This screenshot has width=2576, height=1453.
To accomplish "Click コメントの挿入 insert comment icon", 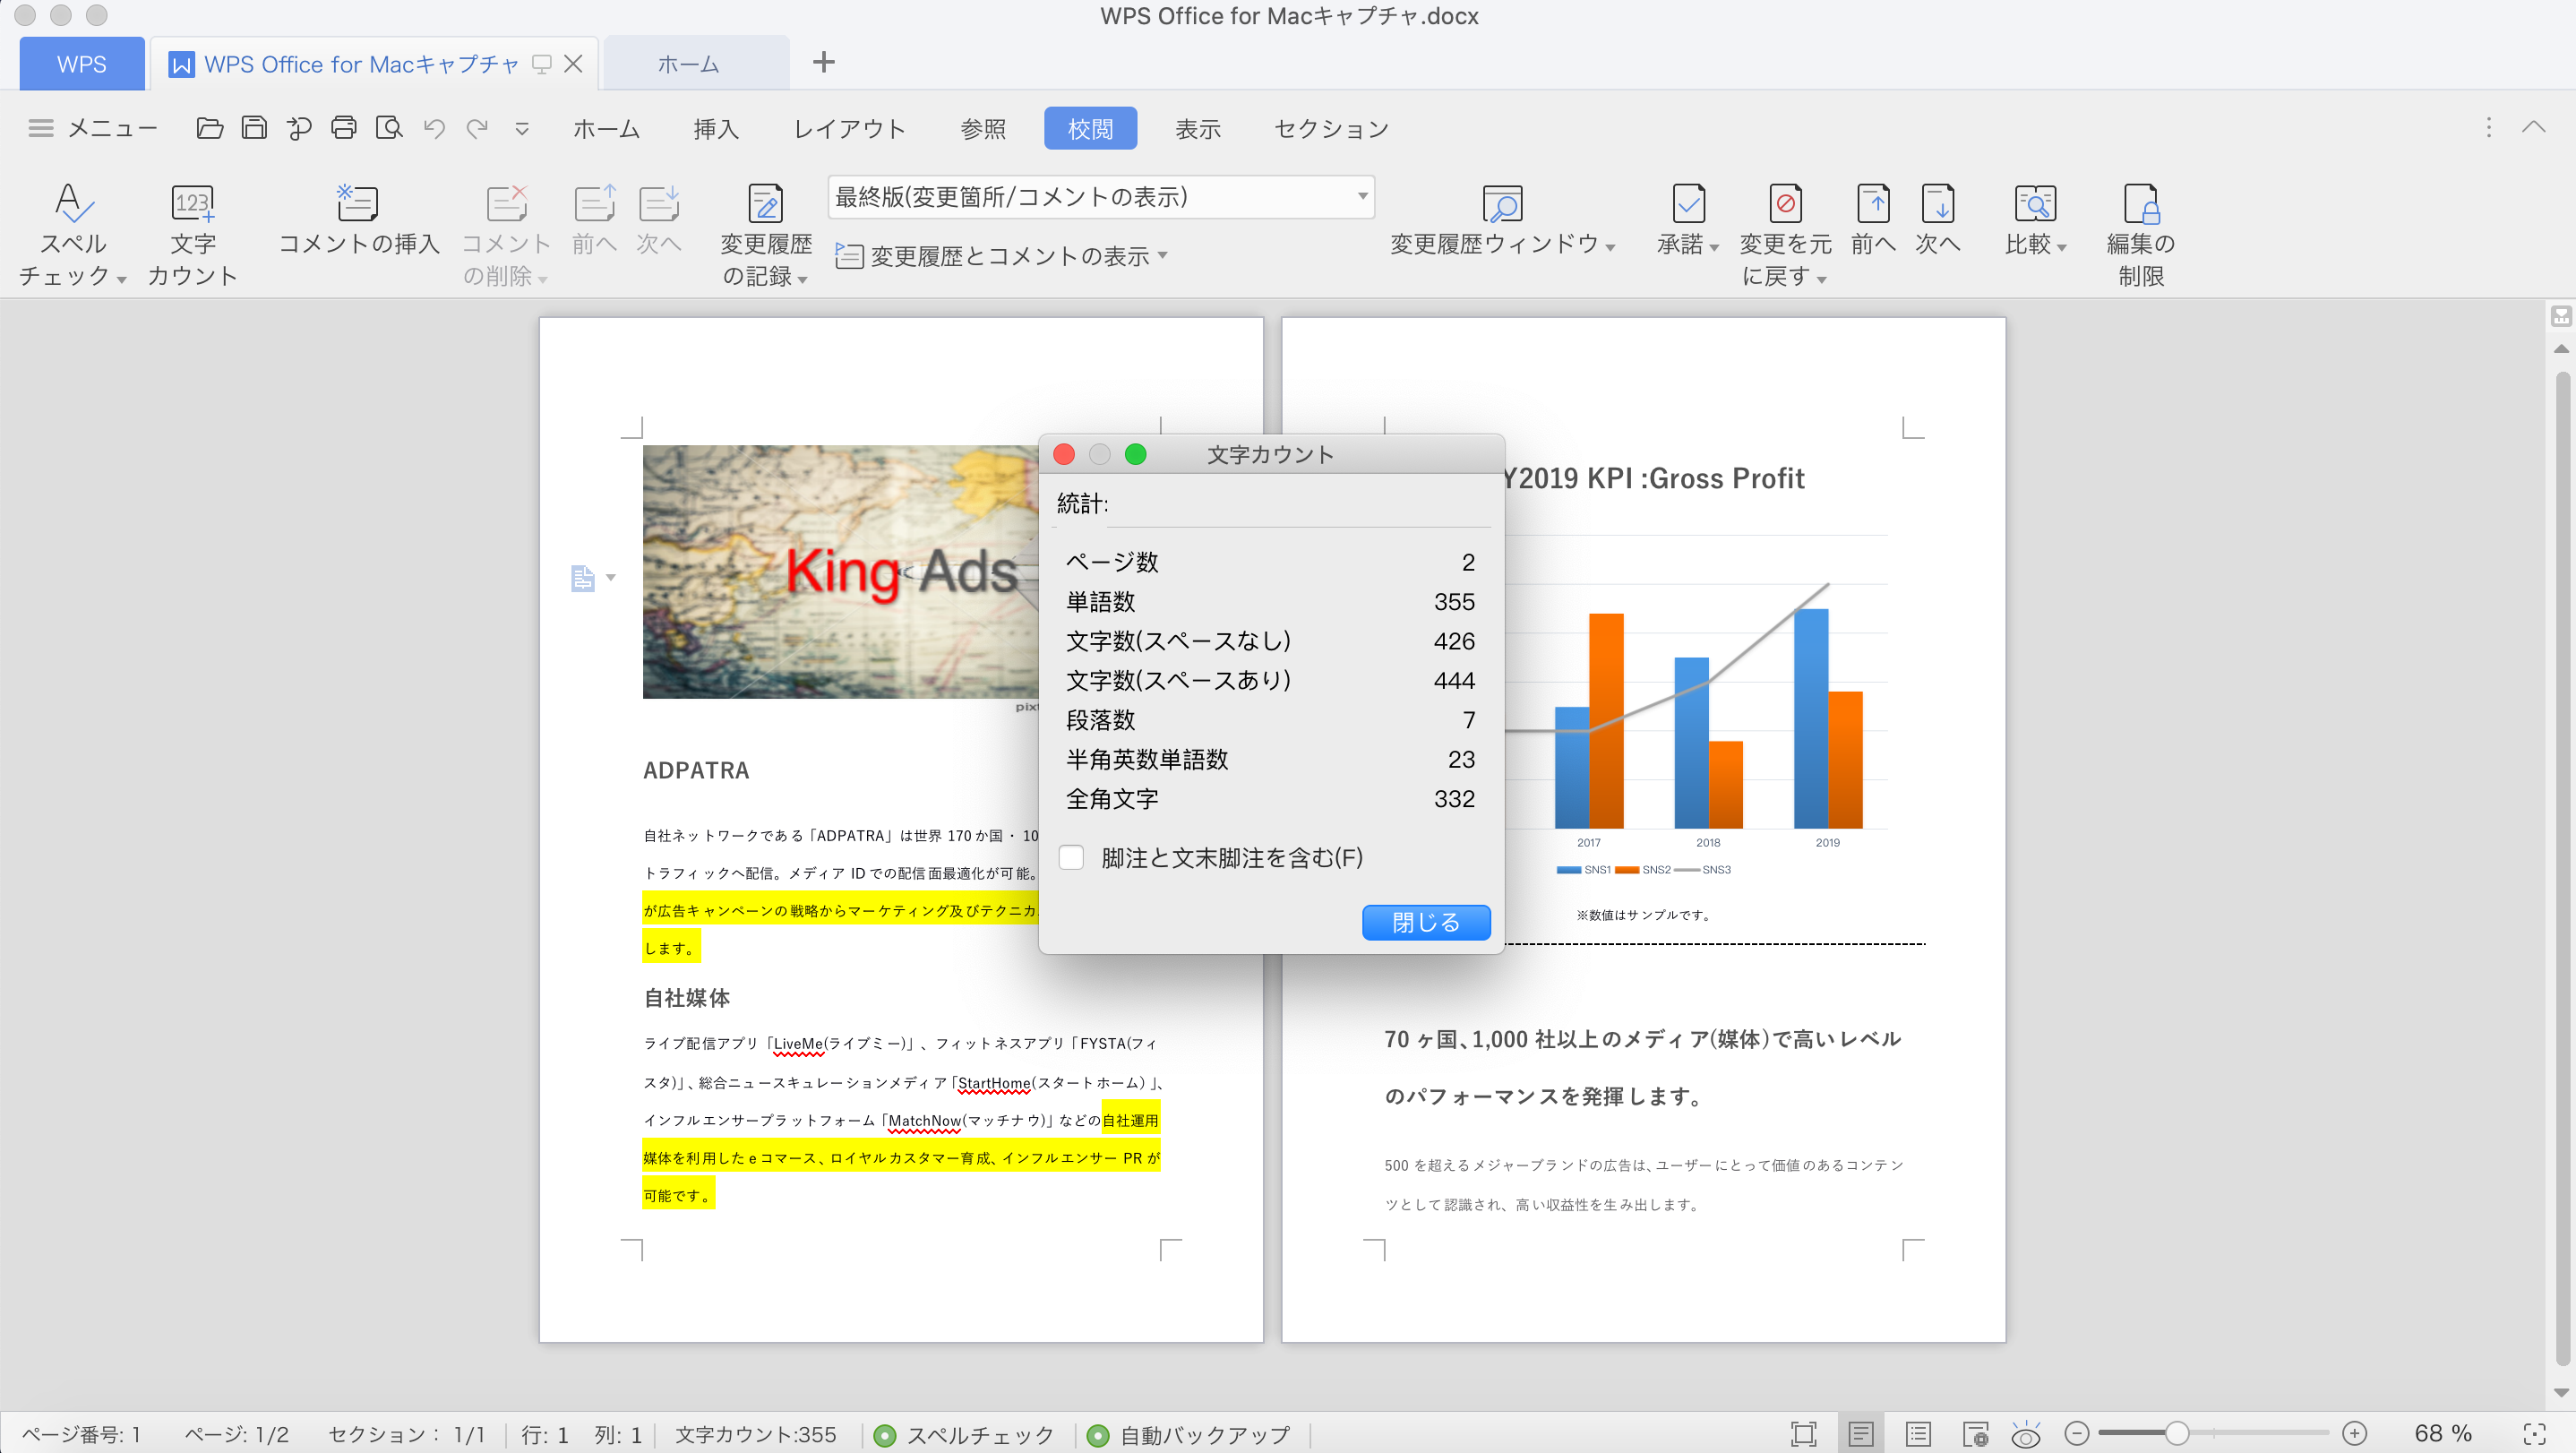I will click(x=358, y=219).
